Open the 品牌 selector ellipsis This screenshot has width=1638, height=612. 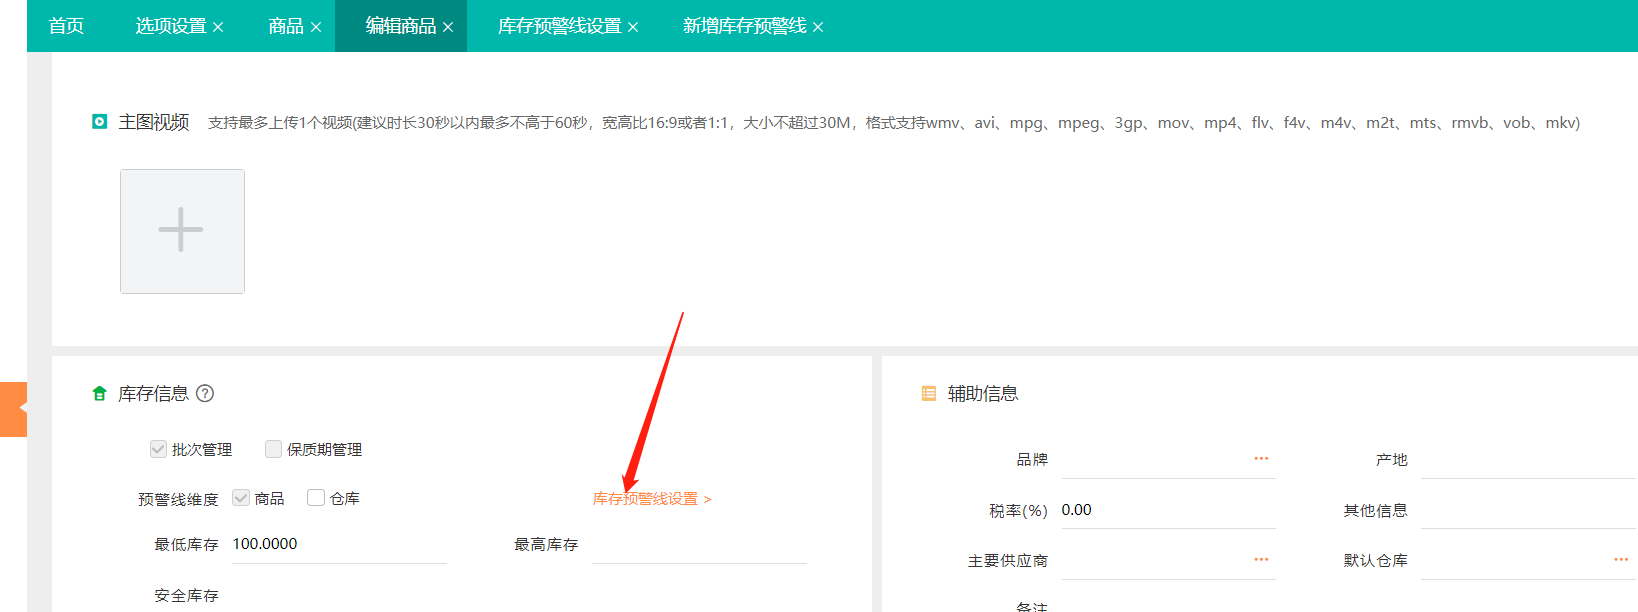point(1261,459)
